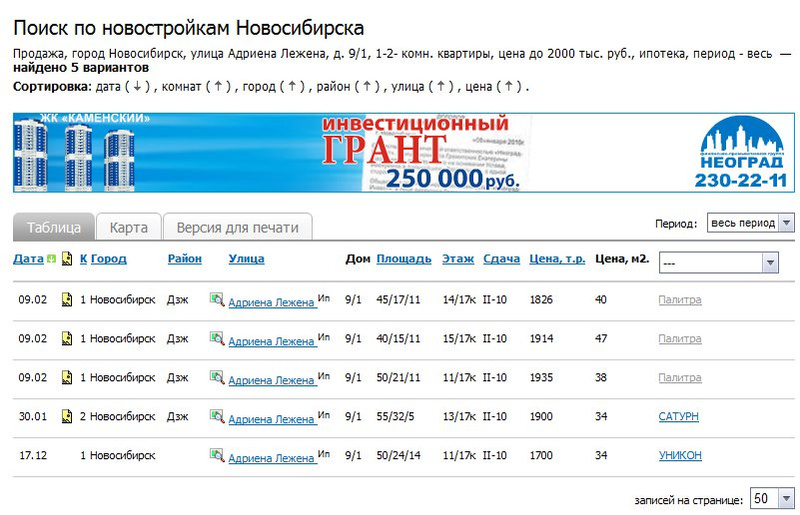Open Адриена Лежена link in 1700 row

(272, 458)
